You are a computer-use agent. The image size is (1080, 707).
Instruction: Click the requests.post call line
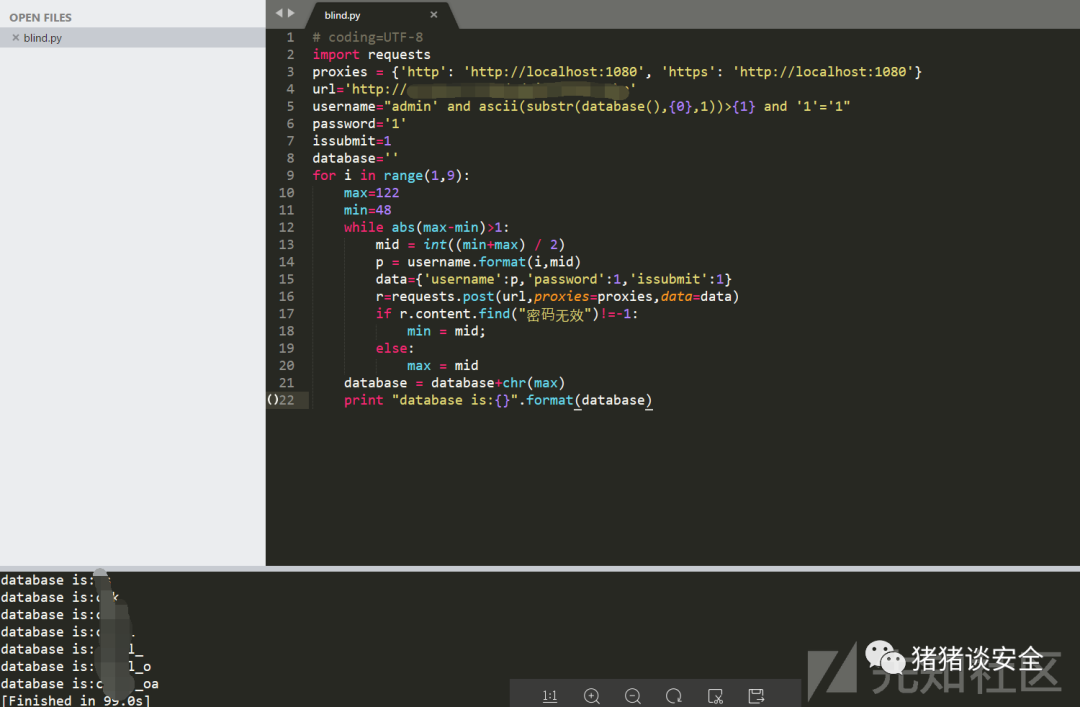pyautogui.click(x=557, y=296)
